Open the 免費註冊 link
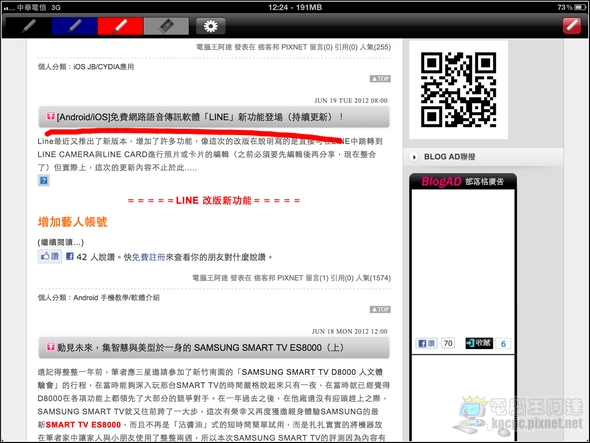The width and height of the screenshot is (590, 443). [x=149, y=257]
